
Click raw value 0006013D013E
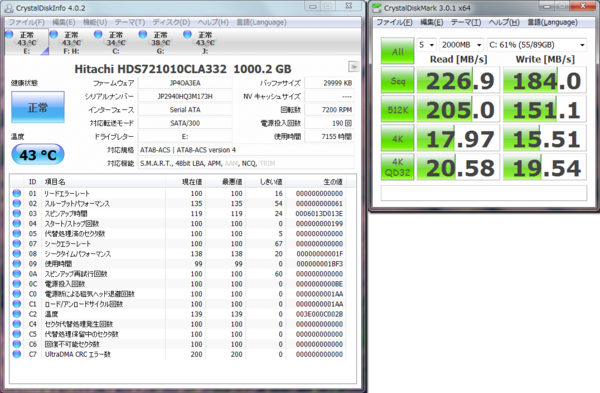(319, 214)
